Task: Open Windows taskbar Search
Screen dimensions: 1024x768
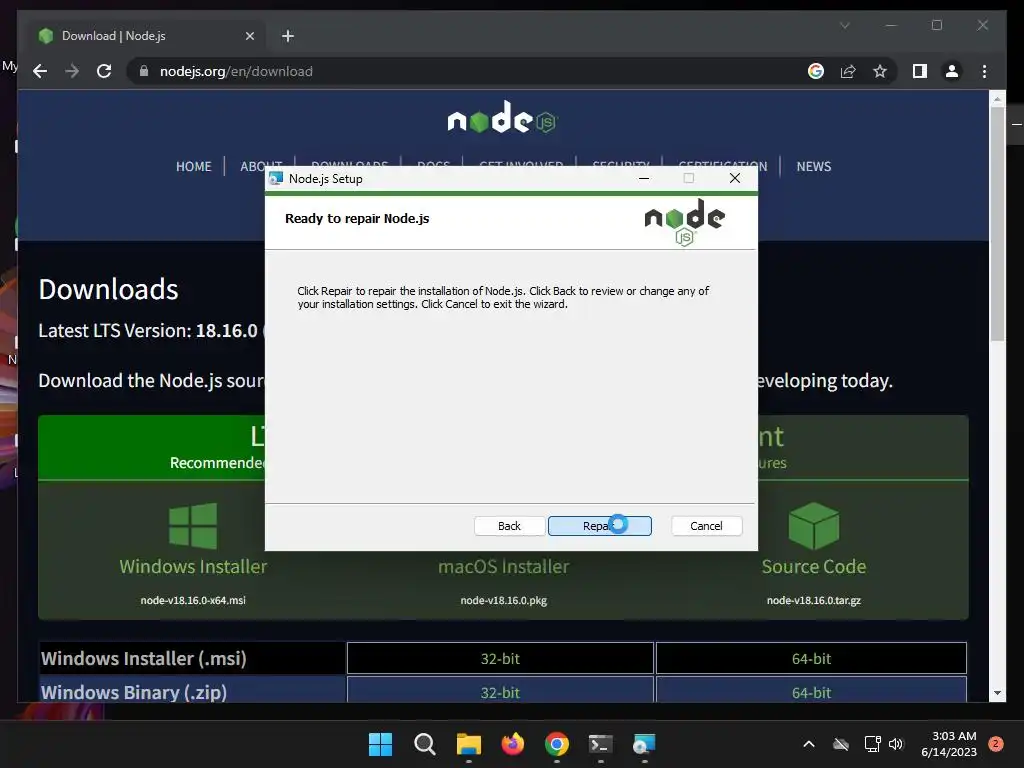Action: click(424, 744)
